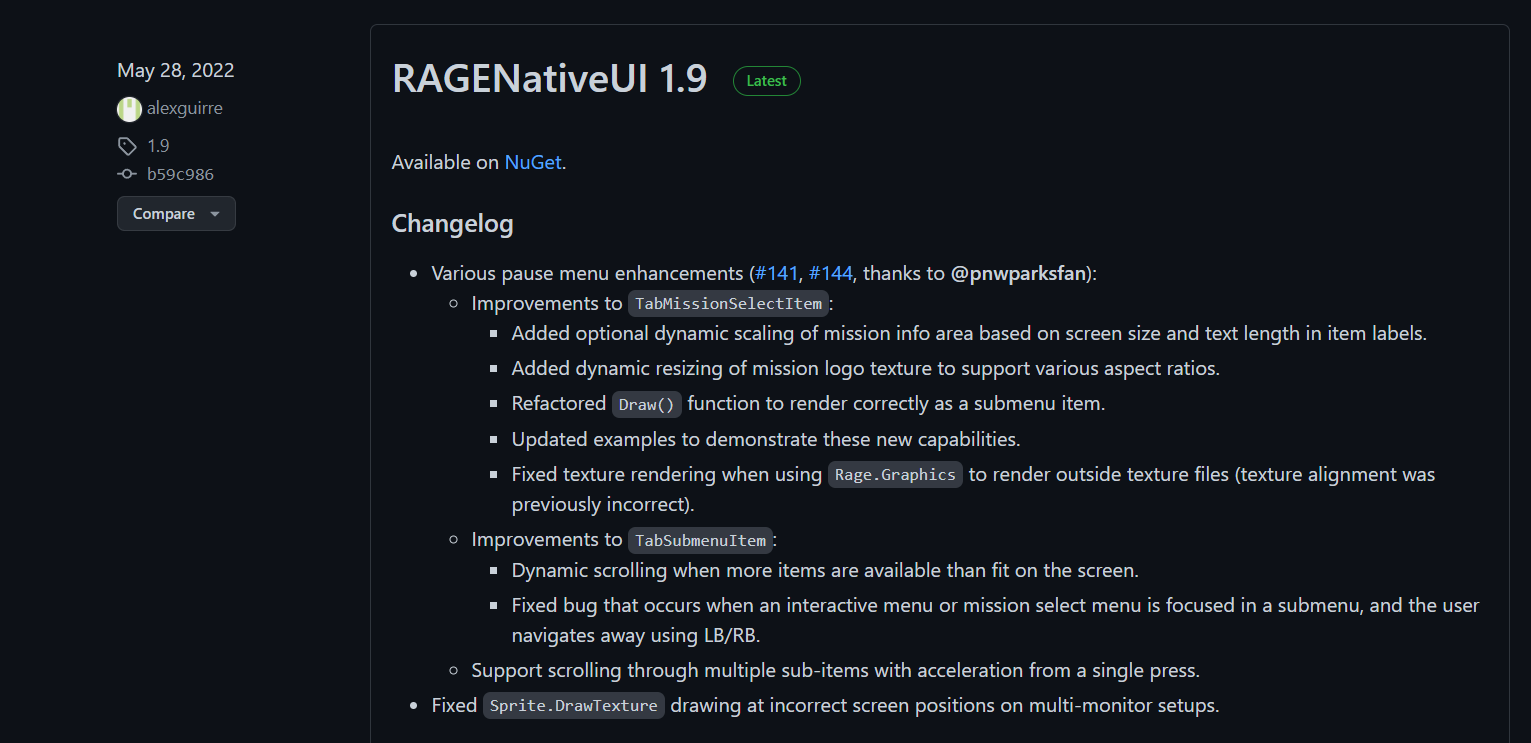The width and height of the screenshot is (1531, 743).
Task: Open pull request #141
Action: point(776,273)
